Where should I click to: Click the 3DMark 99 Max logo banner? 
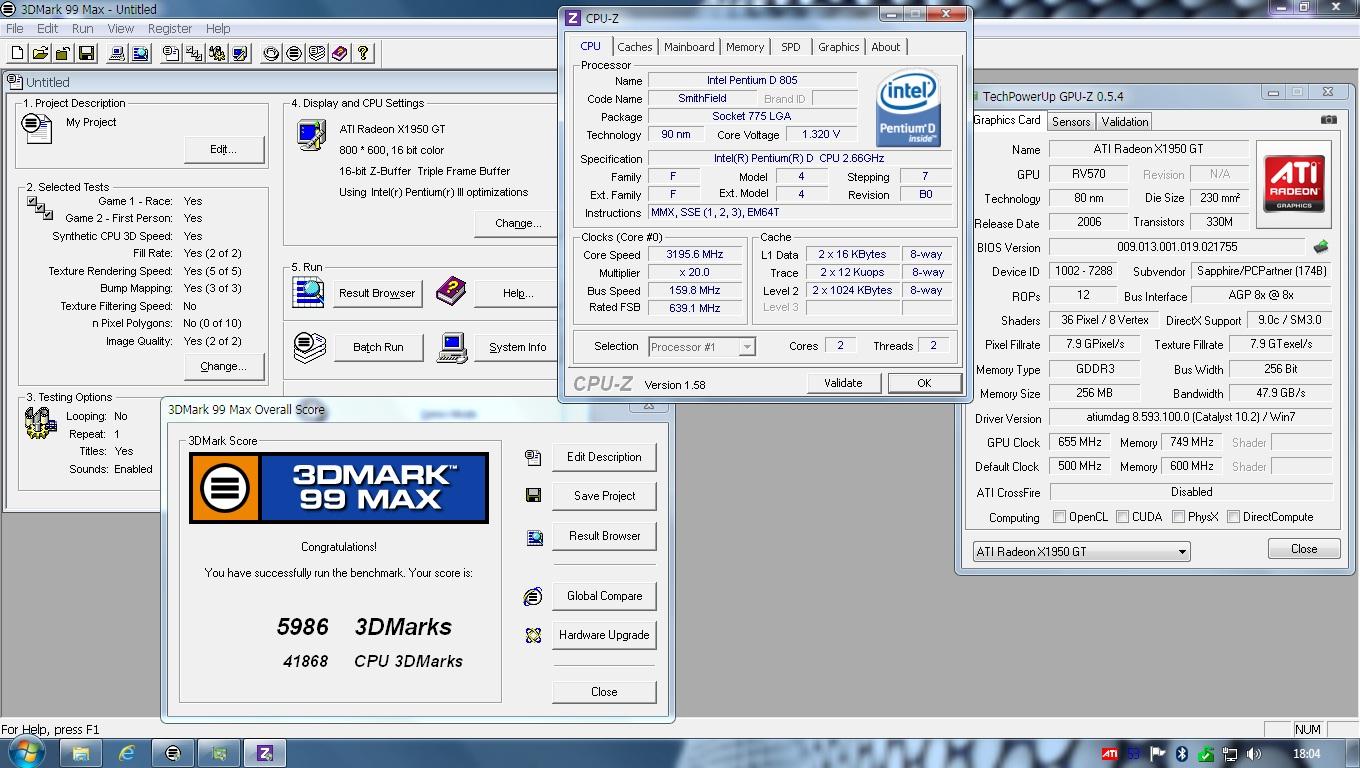tap(339, 488)
